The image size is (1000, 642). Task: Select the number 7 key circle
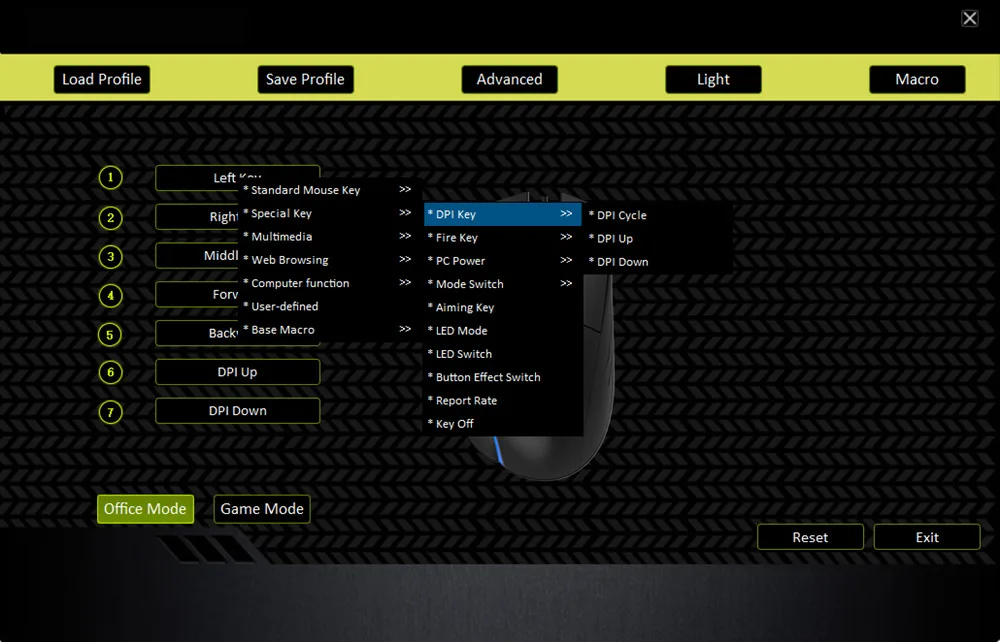(x=110, y=412)
